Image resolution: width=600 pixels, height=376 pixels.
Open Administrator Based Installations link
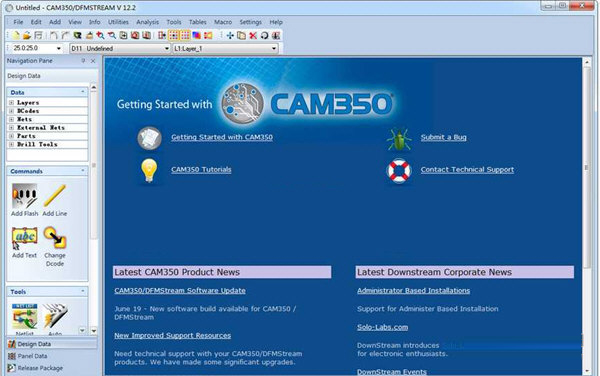413,290
